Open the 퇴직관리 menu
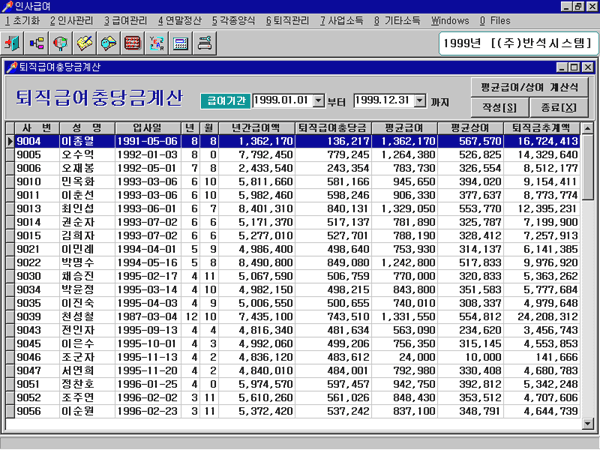This screenshot has height=450, width=600. (287, 20)
